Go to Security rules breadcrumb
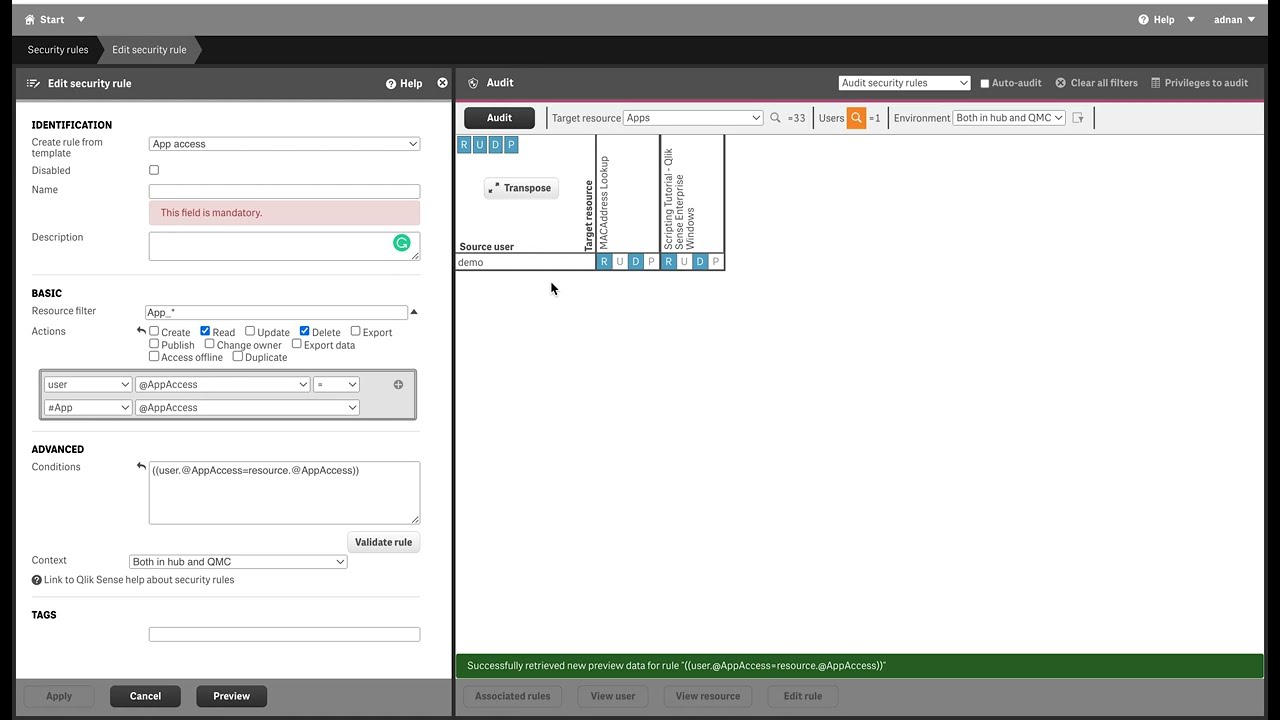Viewport: 1280px width, 720px height. click(58, 50)
